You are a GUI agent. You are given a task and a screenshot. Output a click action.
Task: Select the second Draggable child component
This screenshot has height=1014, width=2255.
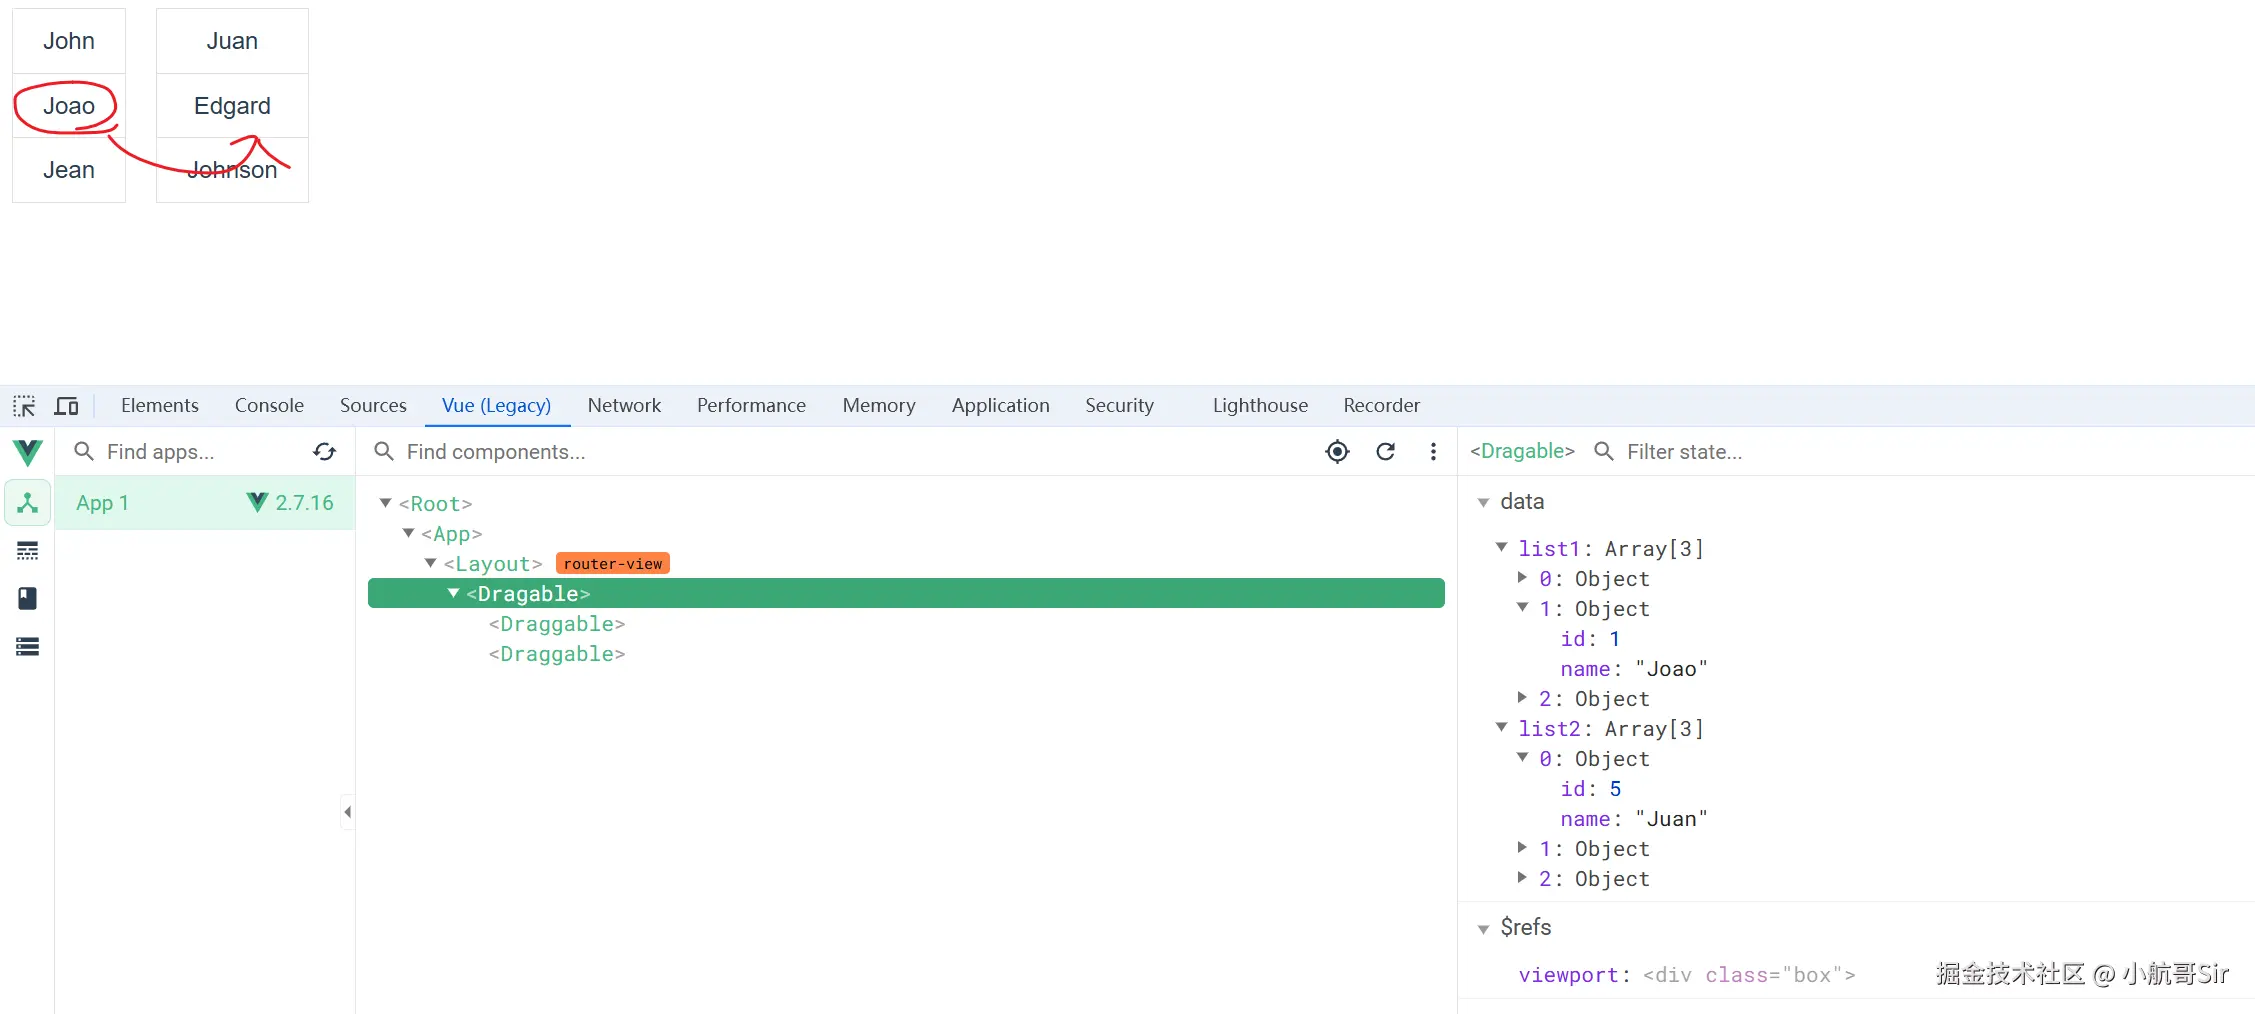pyautogui.click(x=557, y=654)
